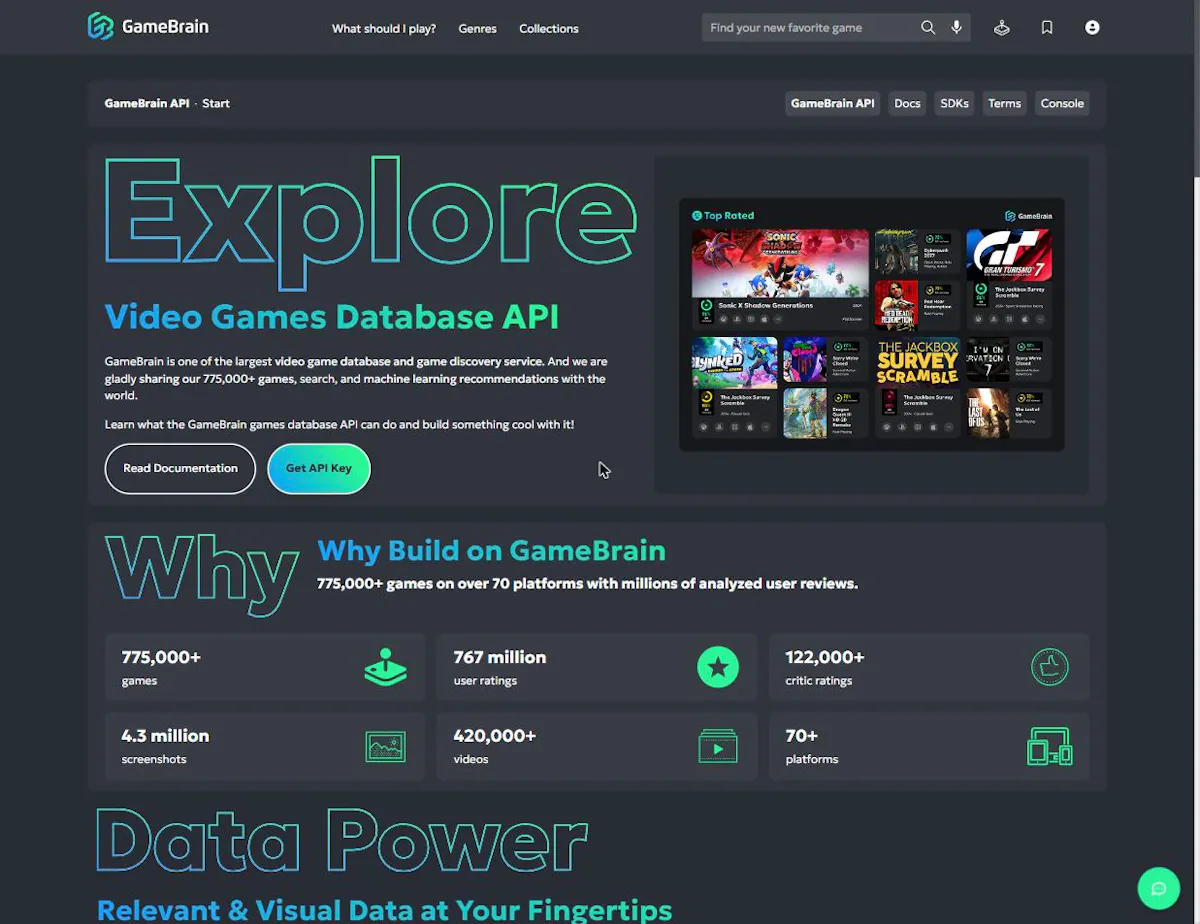Viewport: 1200px width, 924px height.
Task: Click the devices icon in platforms card
Action: (1050, 747)
